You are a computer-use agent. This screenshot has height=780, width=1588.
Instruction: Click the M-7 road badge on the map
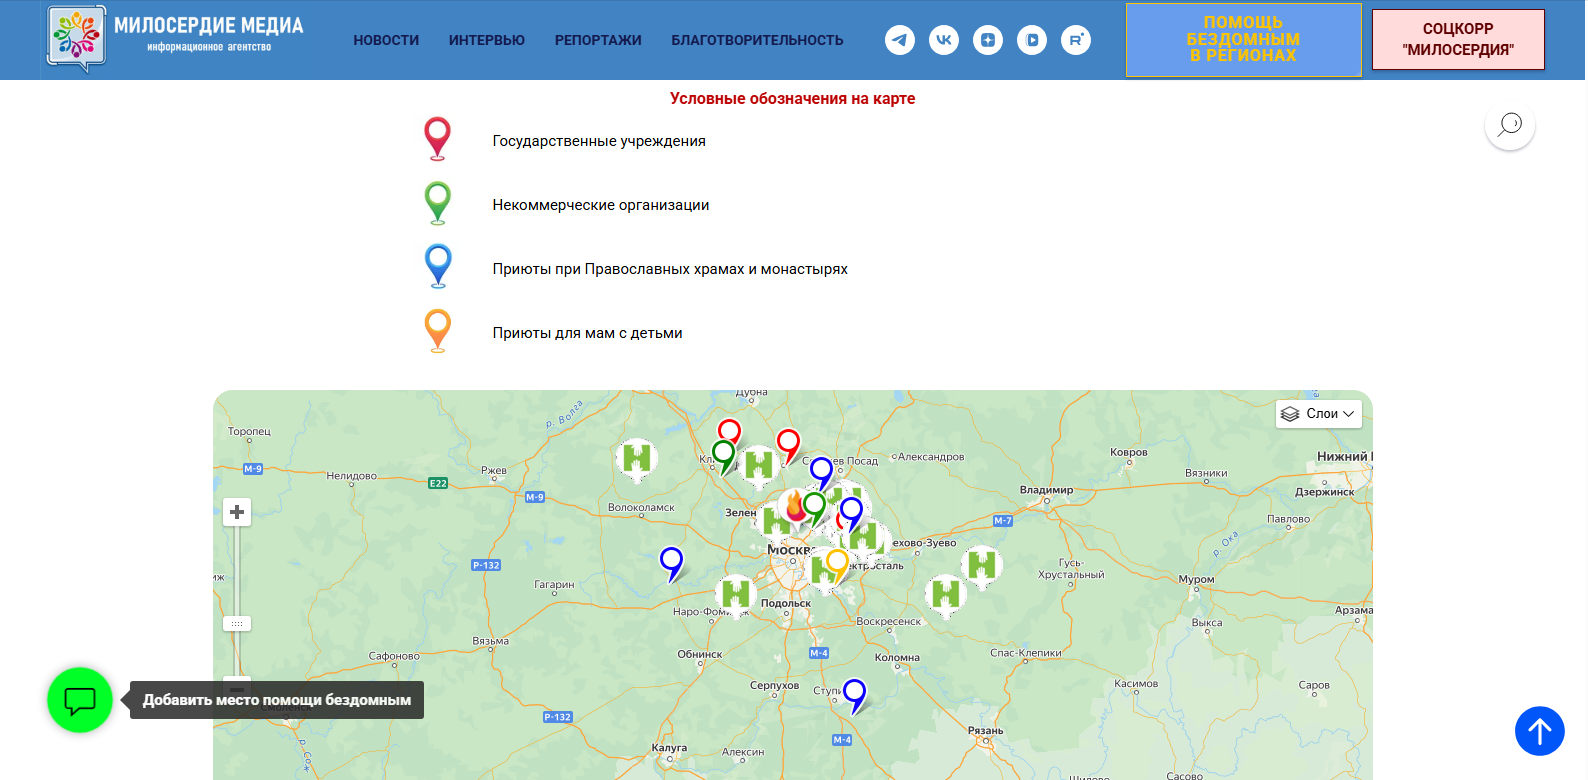pos(1003,521)
